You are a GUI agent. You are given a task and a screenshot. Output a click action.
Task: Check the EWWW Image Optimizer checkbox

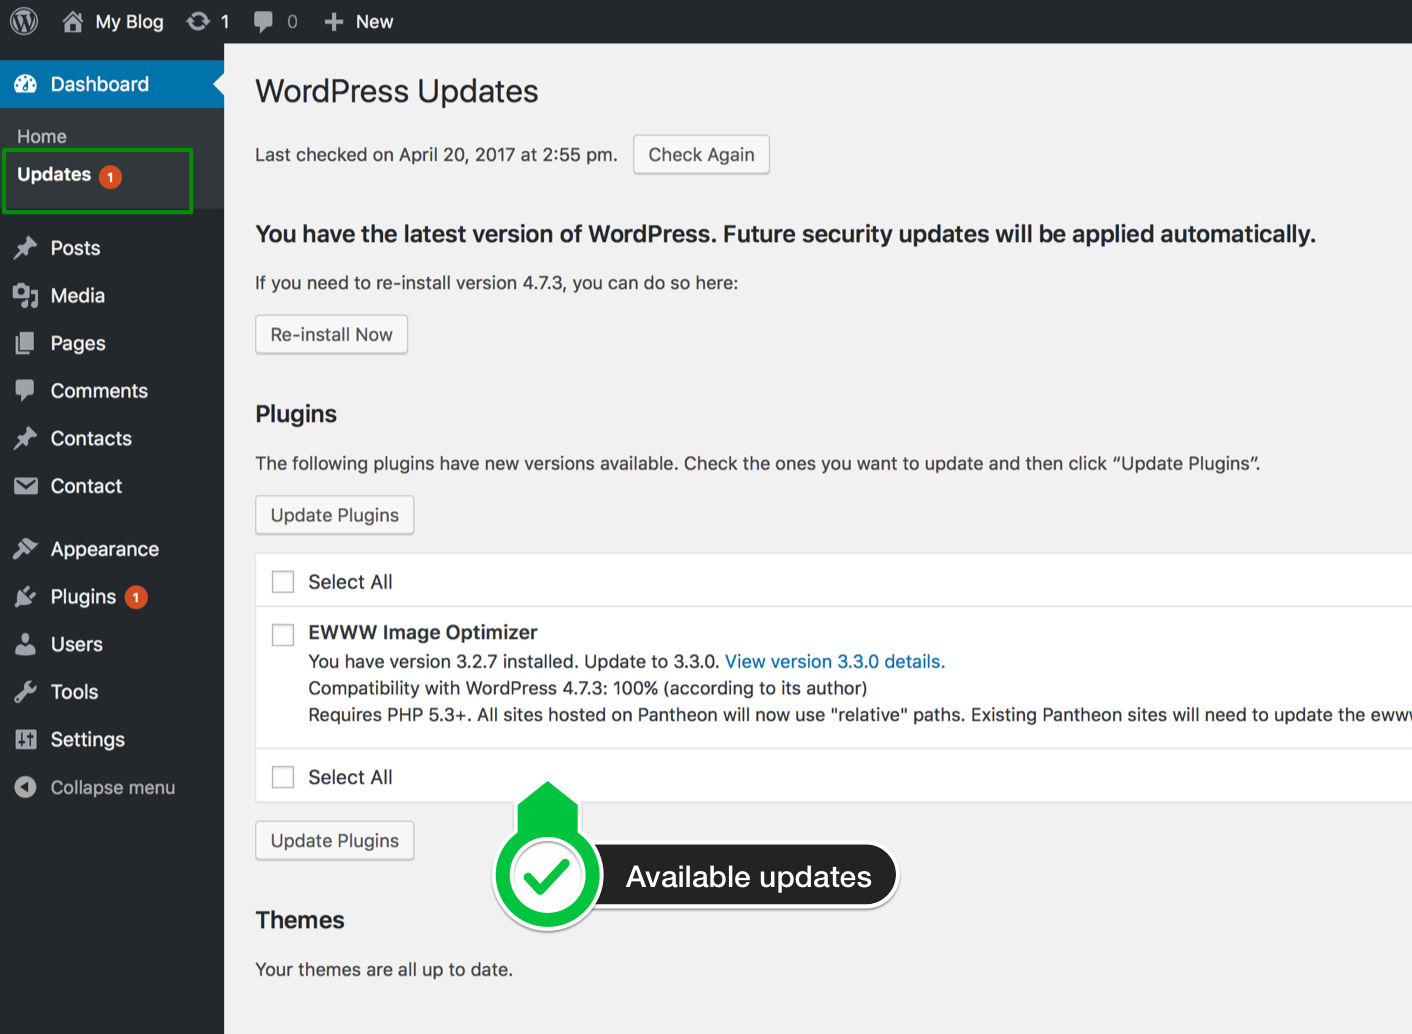tap(283, 634)
